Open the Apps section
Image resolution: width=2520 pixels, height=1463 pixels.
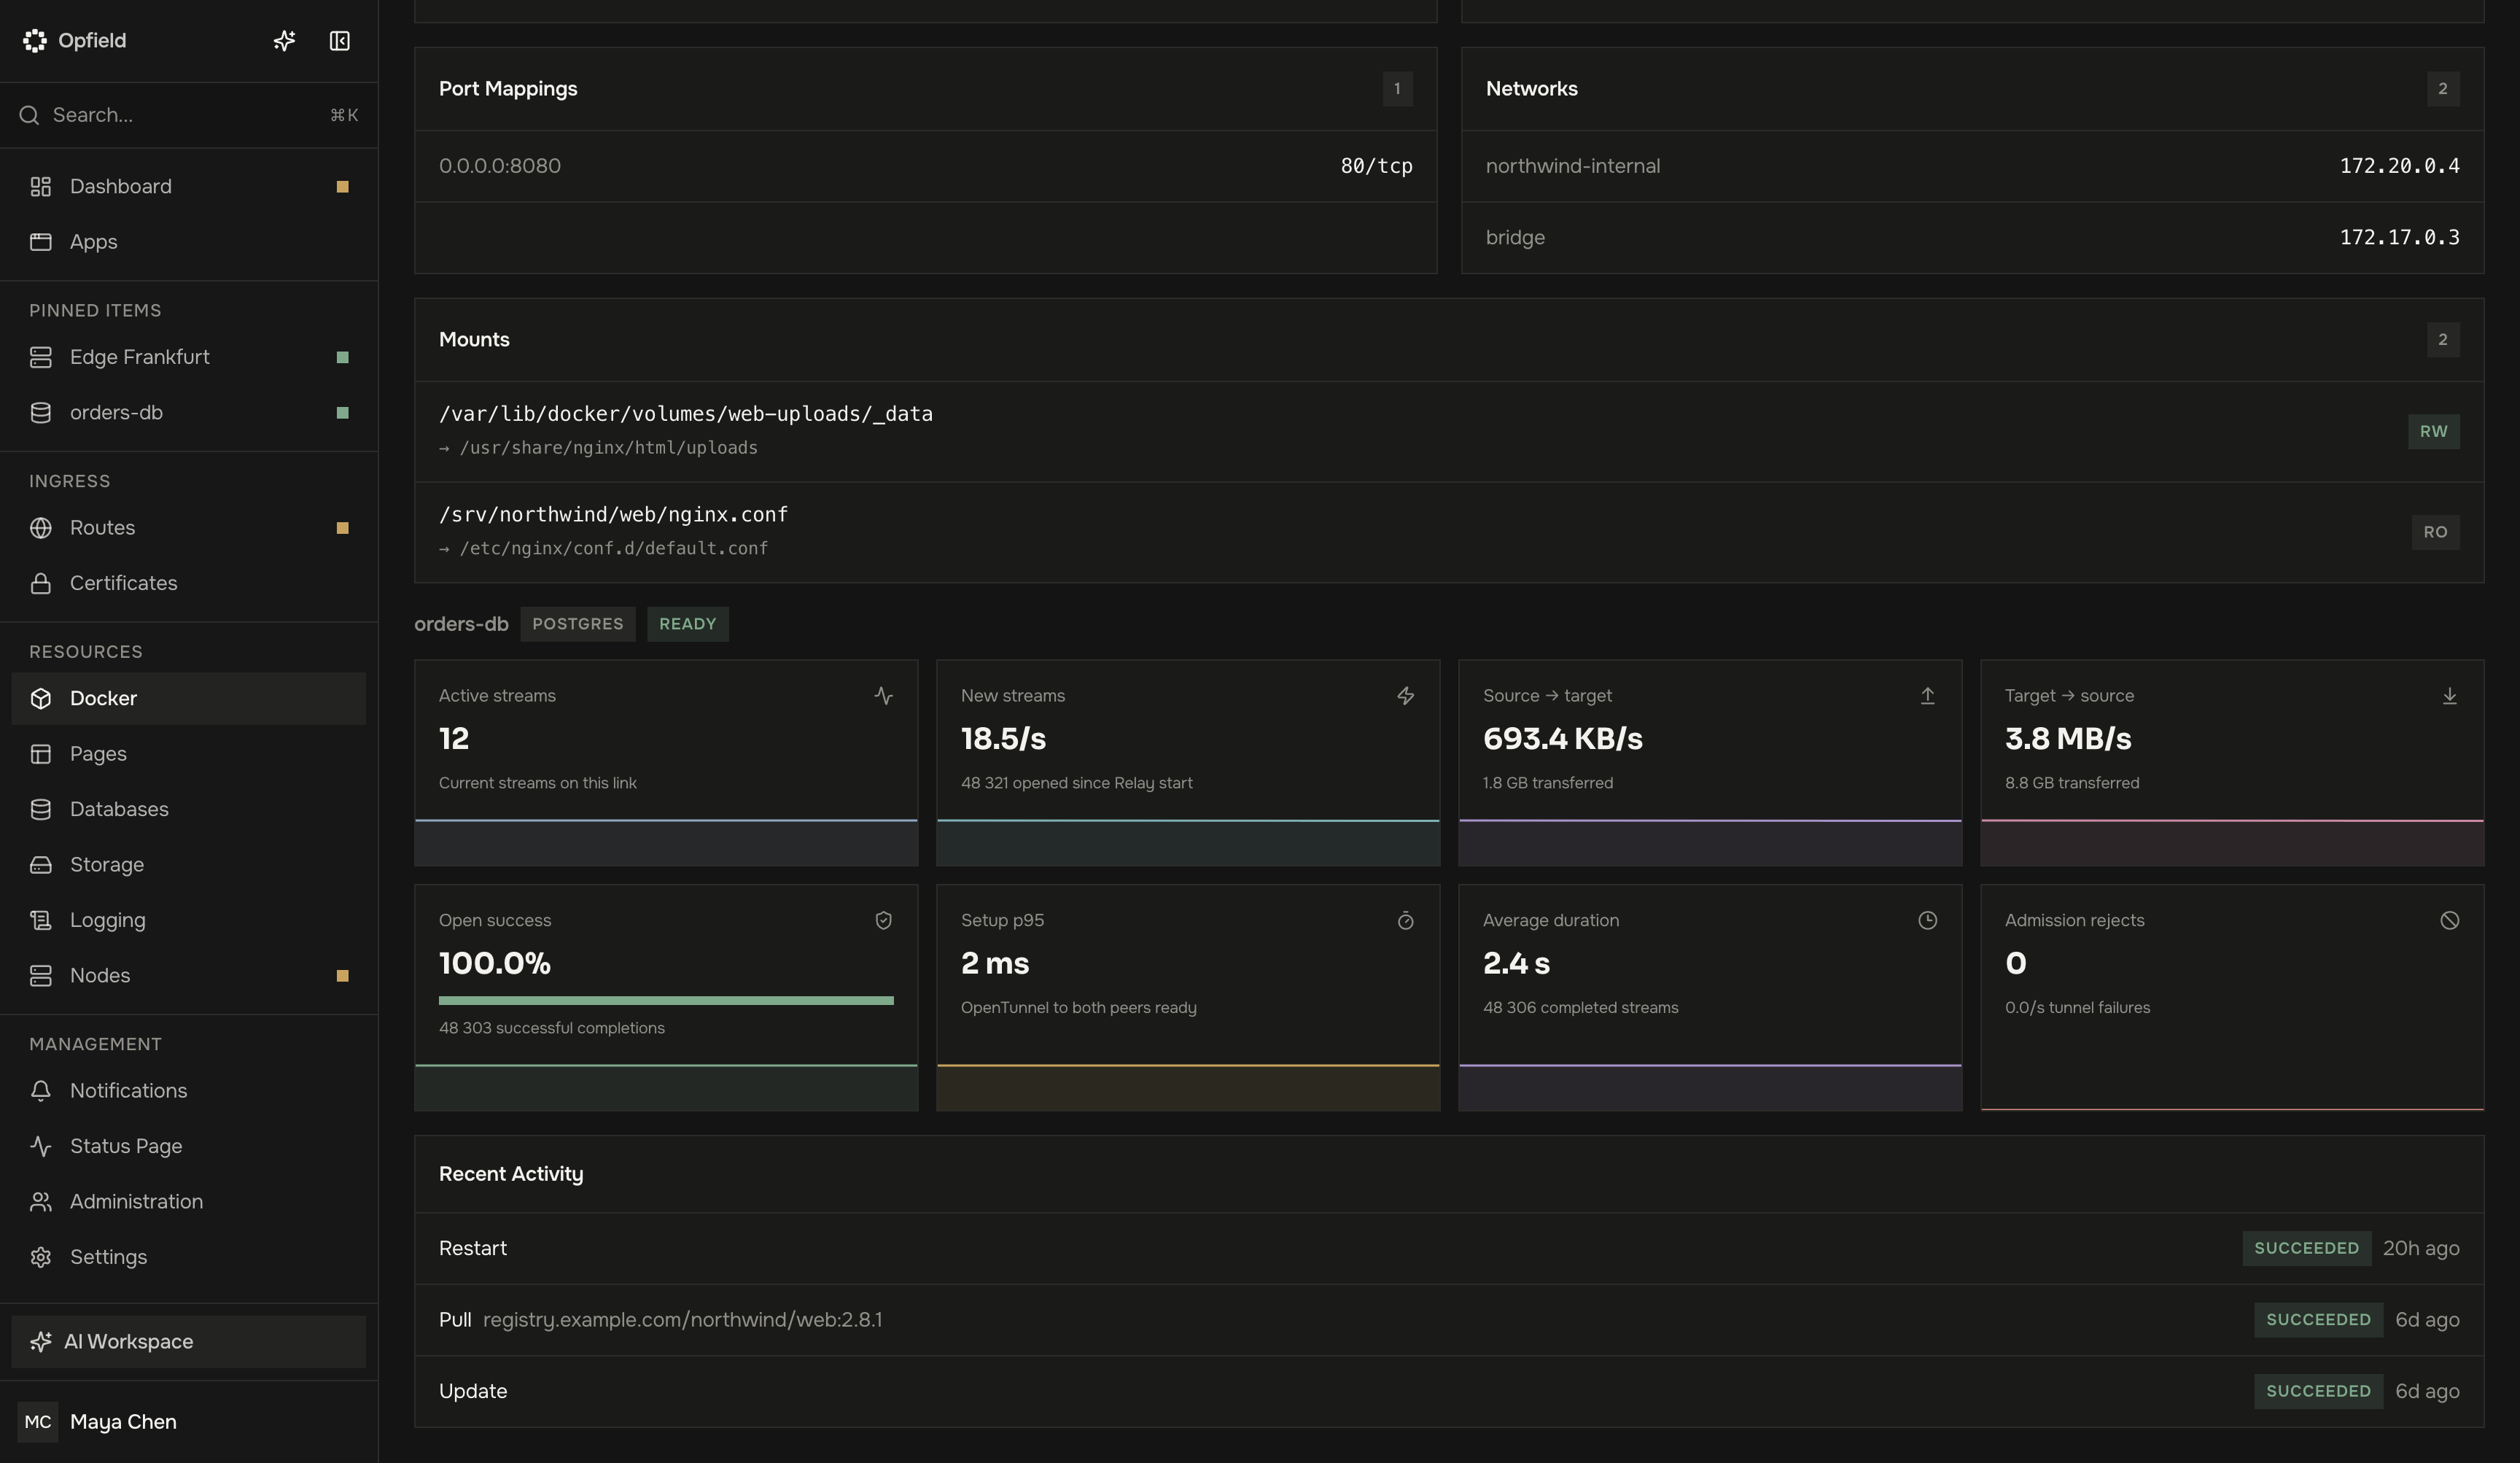[189, 242]
